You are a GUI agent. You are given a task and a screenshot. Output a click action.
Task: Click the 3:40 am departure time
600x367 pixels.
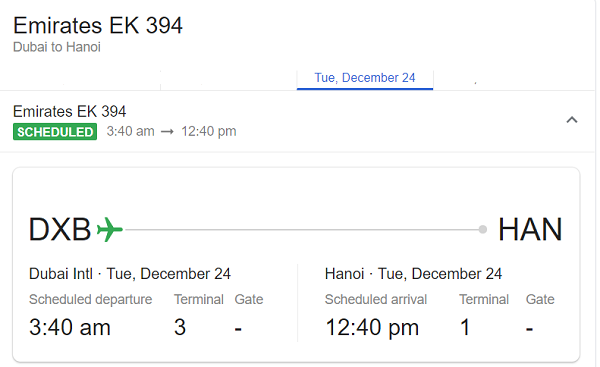[70, 327]
